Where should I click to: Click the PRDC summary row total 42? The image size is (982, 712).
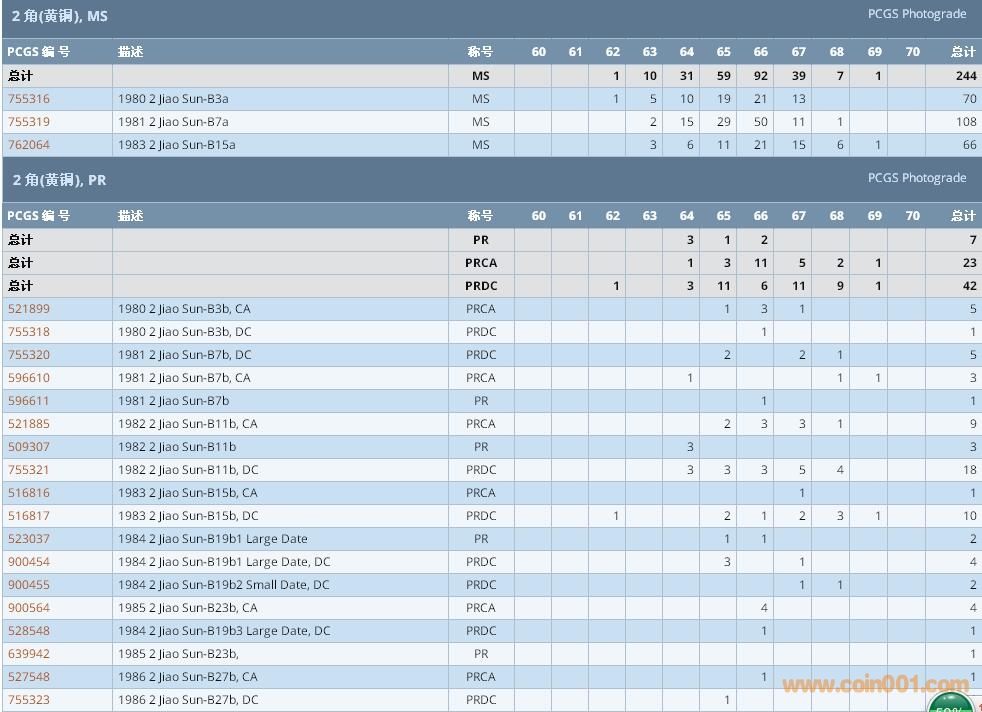click(x=968, y=286)
